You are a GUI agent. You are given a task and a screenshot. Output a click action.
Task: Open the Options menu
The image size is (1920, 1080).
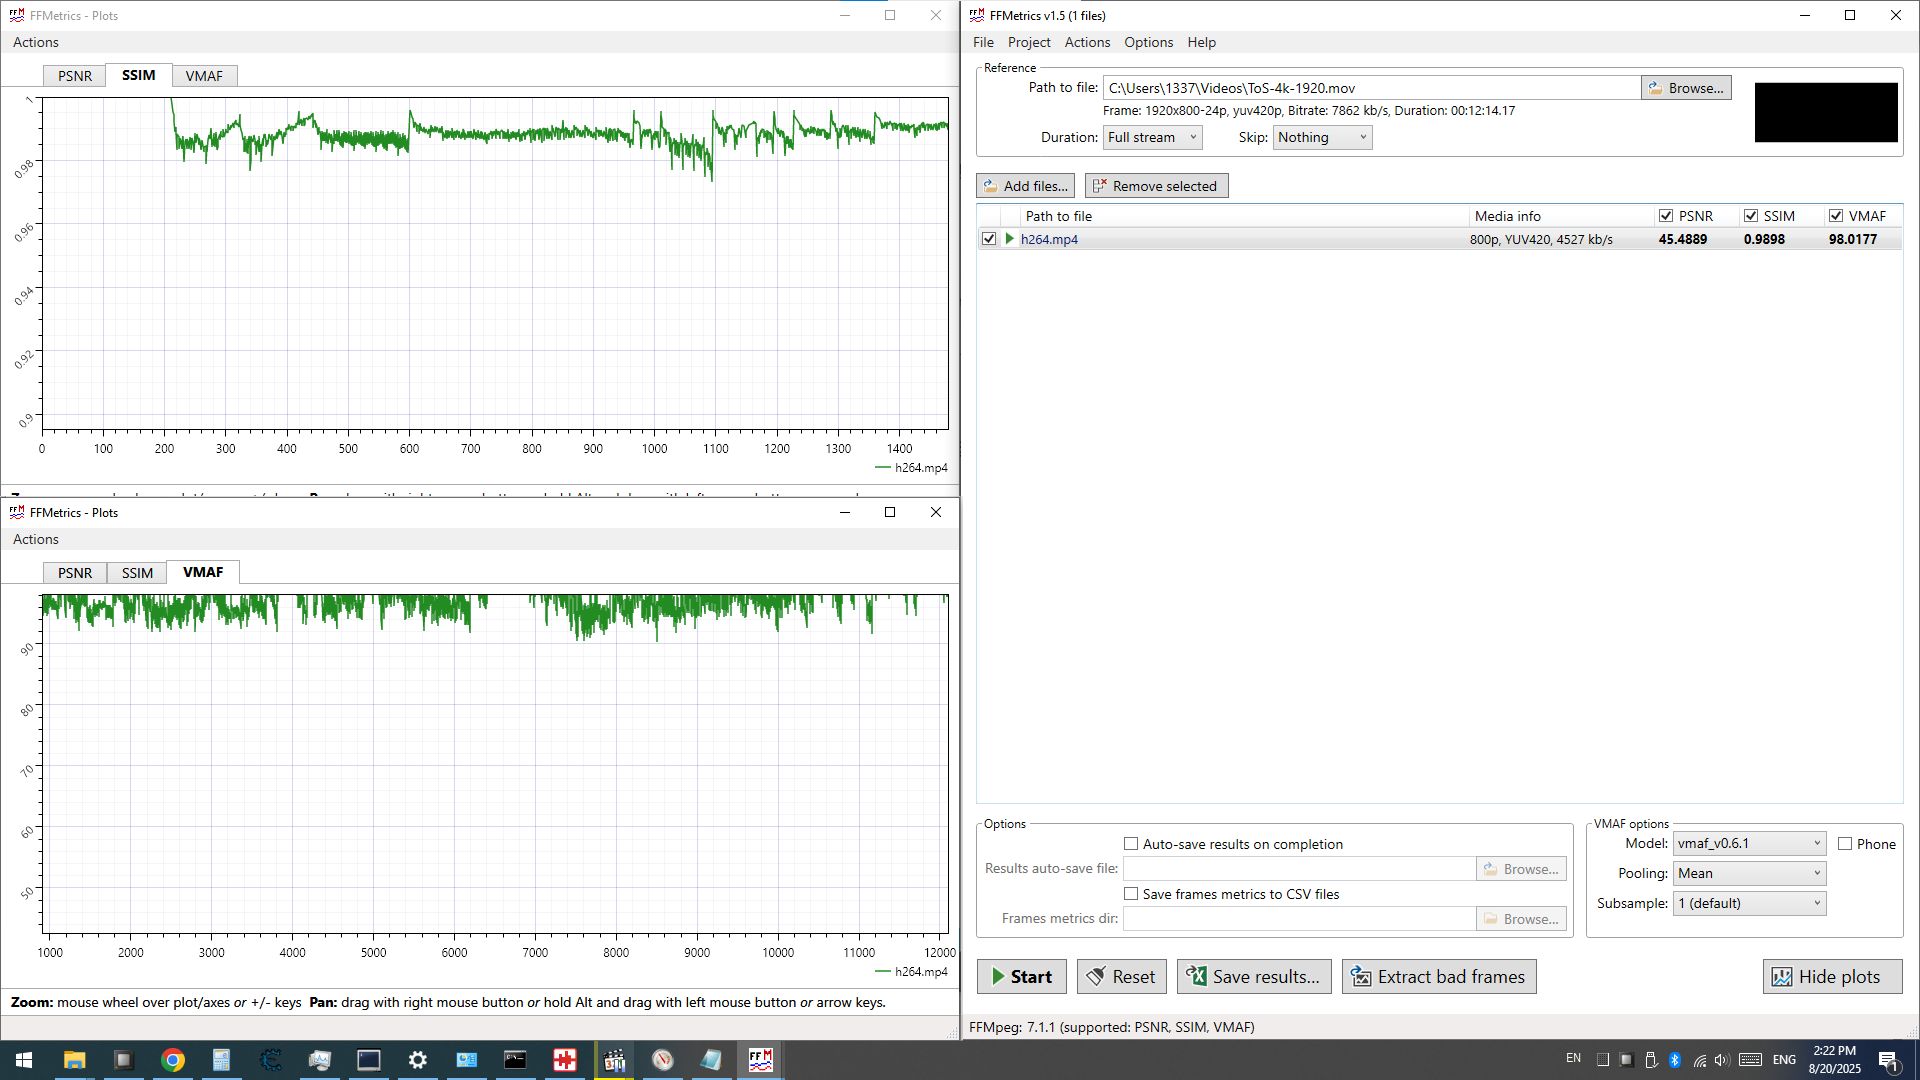[1148, 42]
